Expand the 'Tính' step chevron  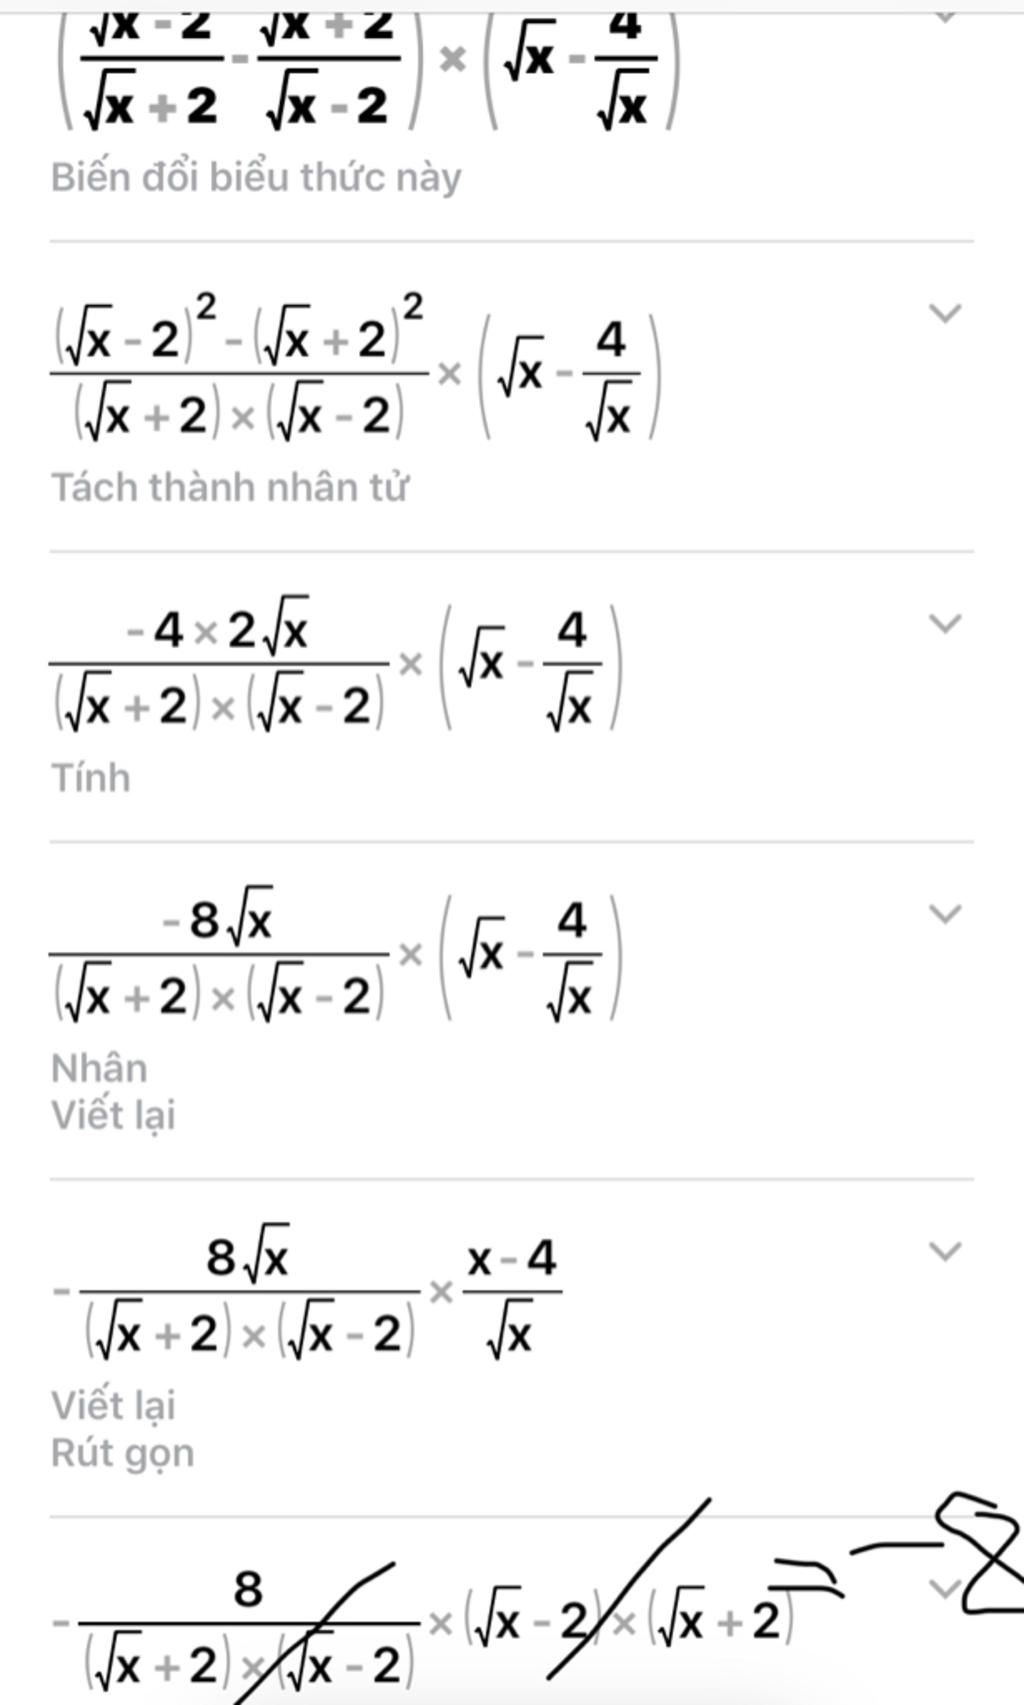coord(945,624)
